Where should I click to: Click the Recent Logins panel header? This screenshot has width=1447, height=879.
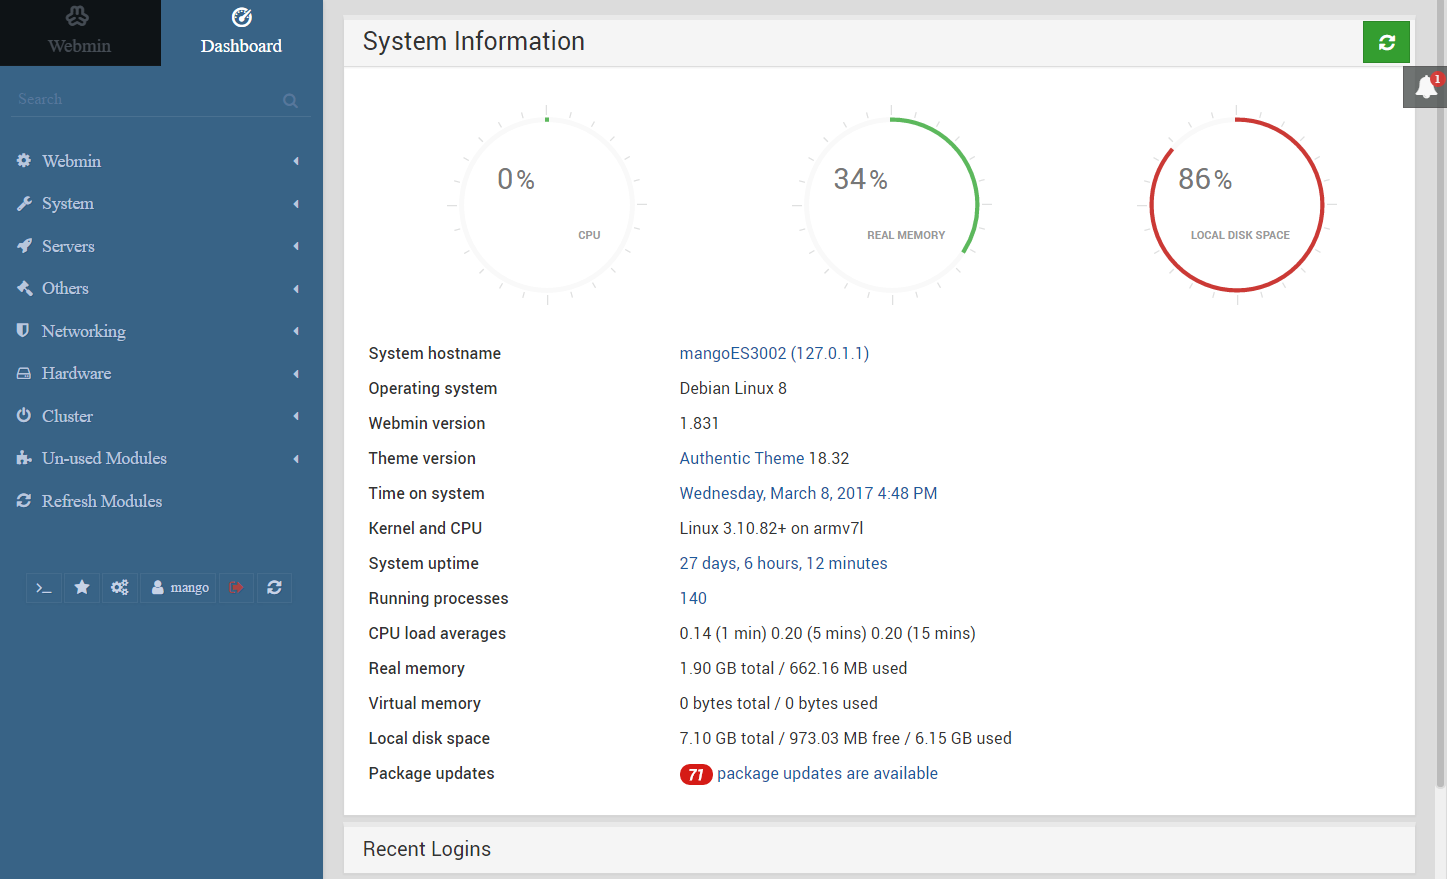pos(879,849)
